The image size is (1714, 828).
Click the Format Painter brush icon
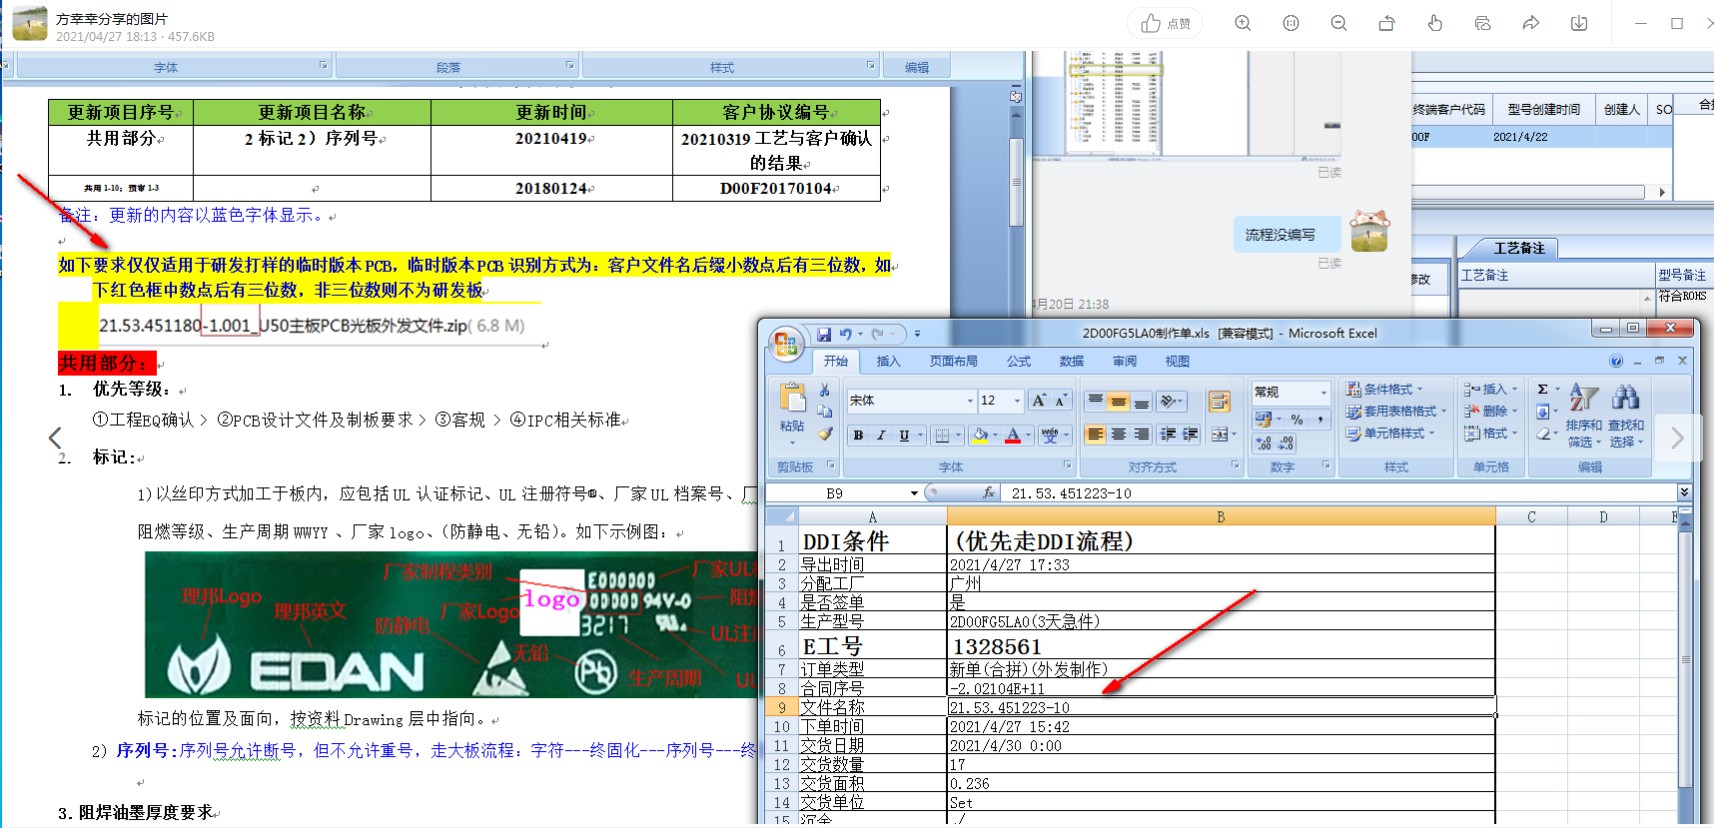pos(825,434)
